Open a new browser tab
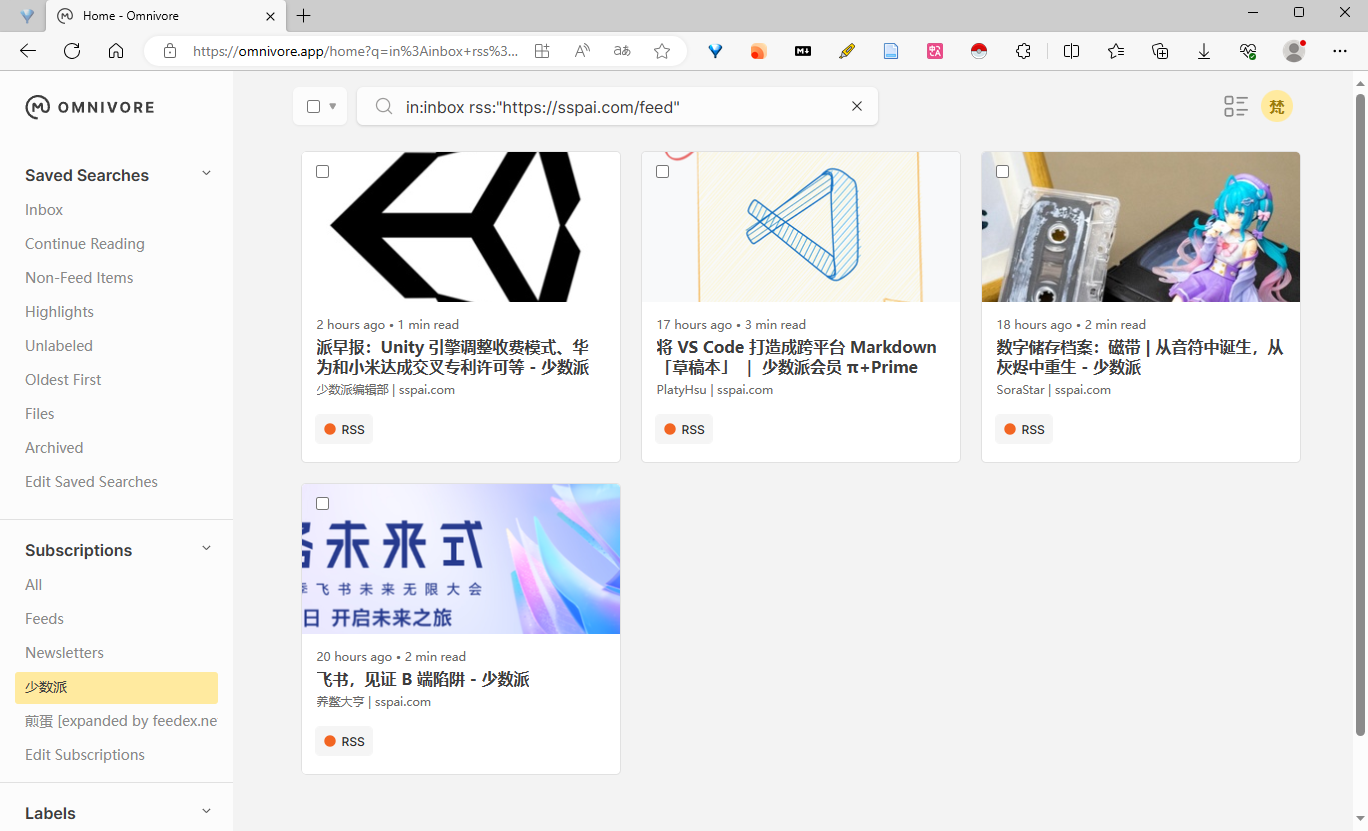 304,16
